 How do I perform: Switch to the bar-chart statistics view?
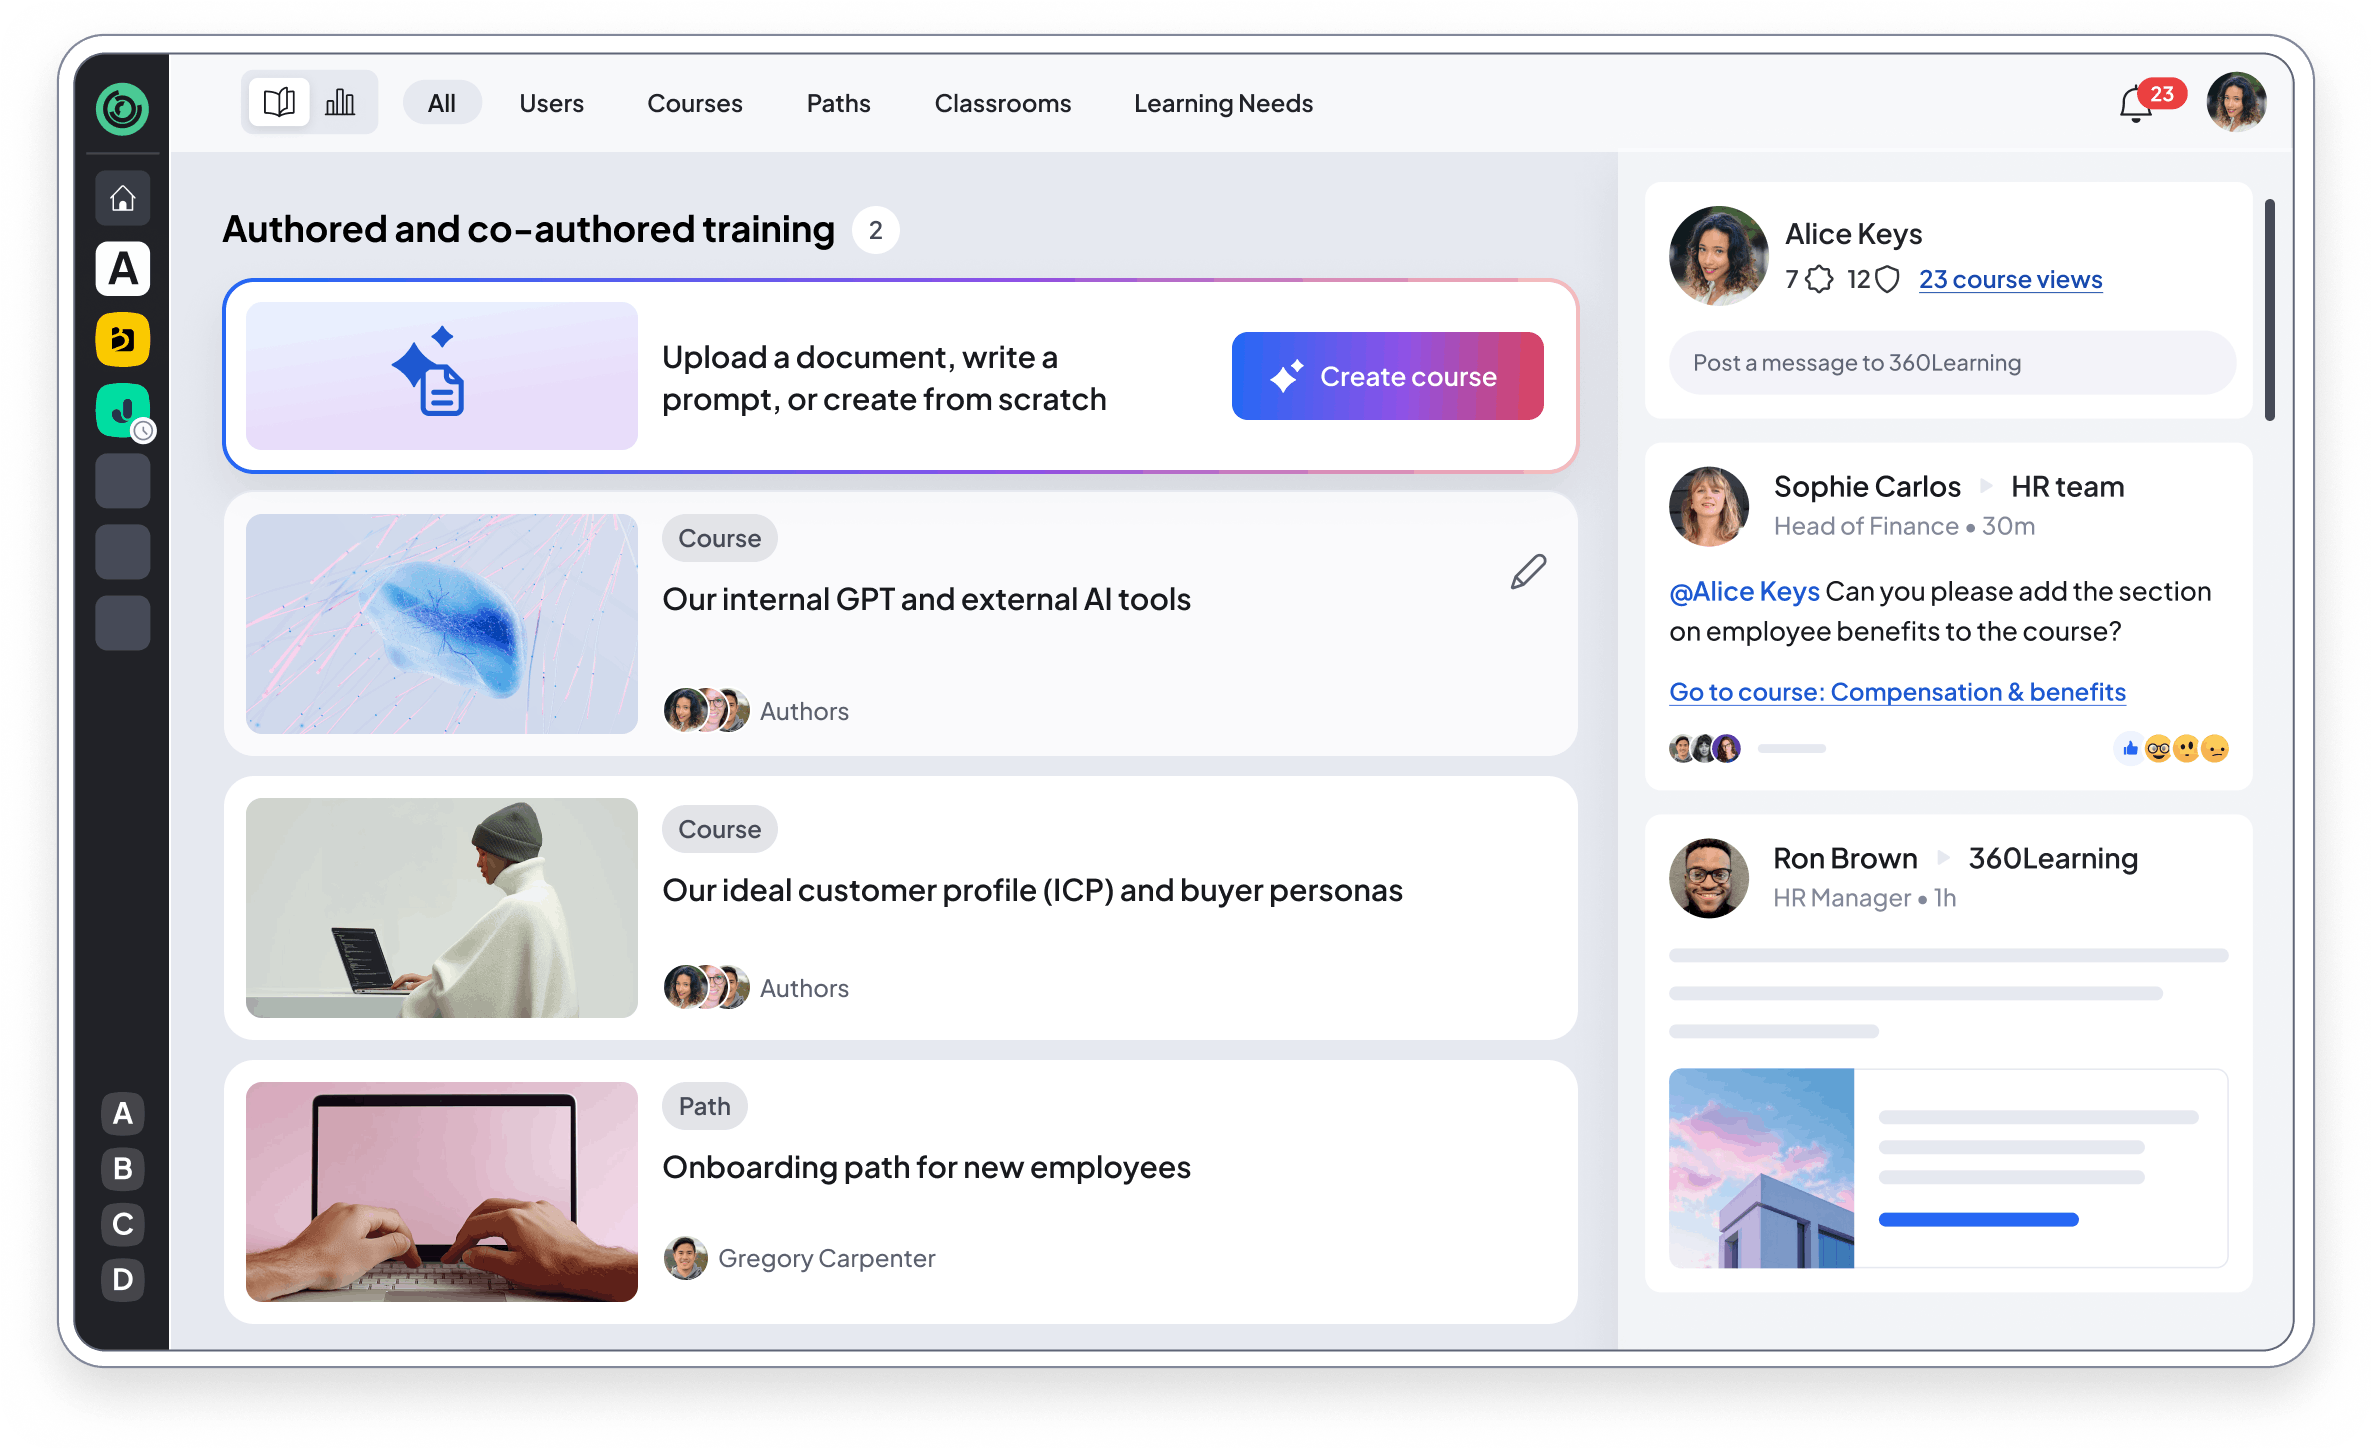pyautogui.click(x=340, y=101)
